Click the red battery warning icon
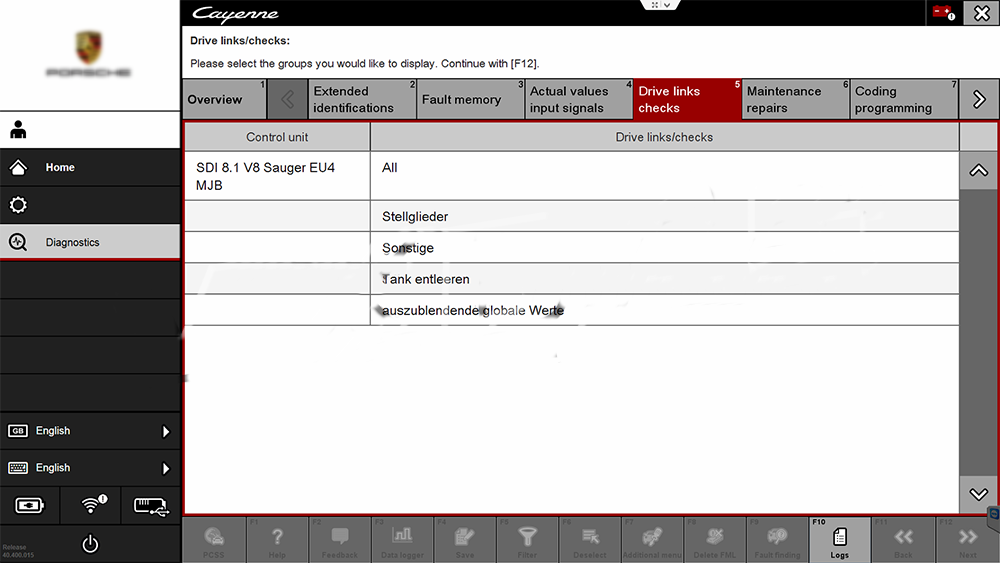Image resolution: width=1000 pixels, height=563 pixels. point(943,13)
